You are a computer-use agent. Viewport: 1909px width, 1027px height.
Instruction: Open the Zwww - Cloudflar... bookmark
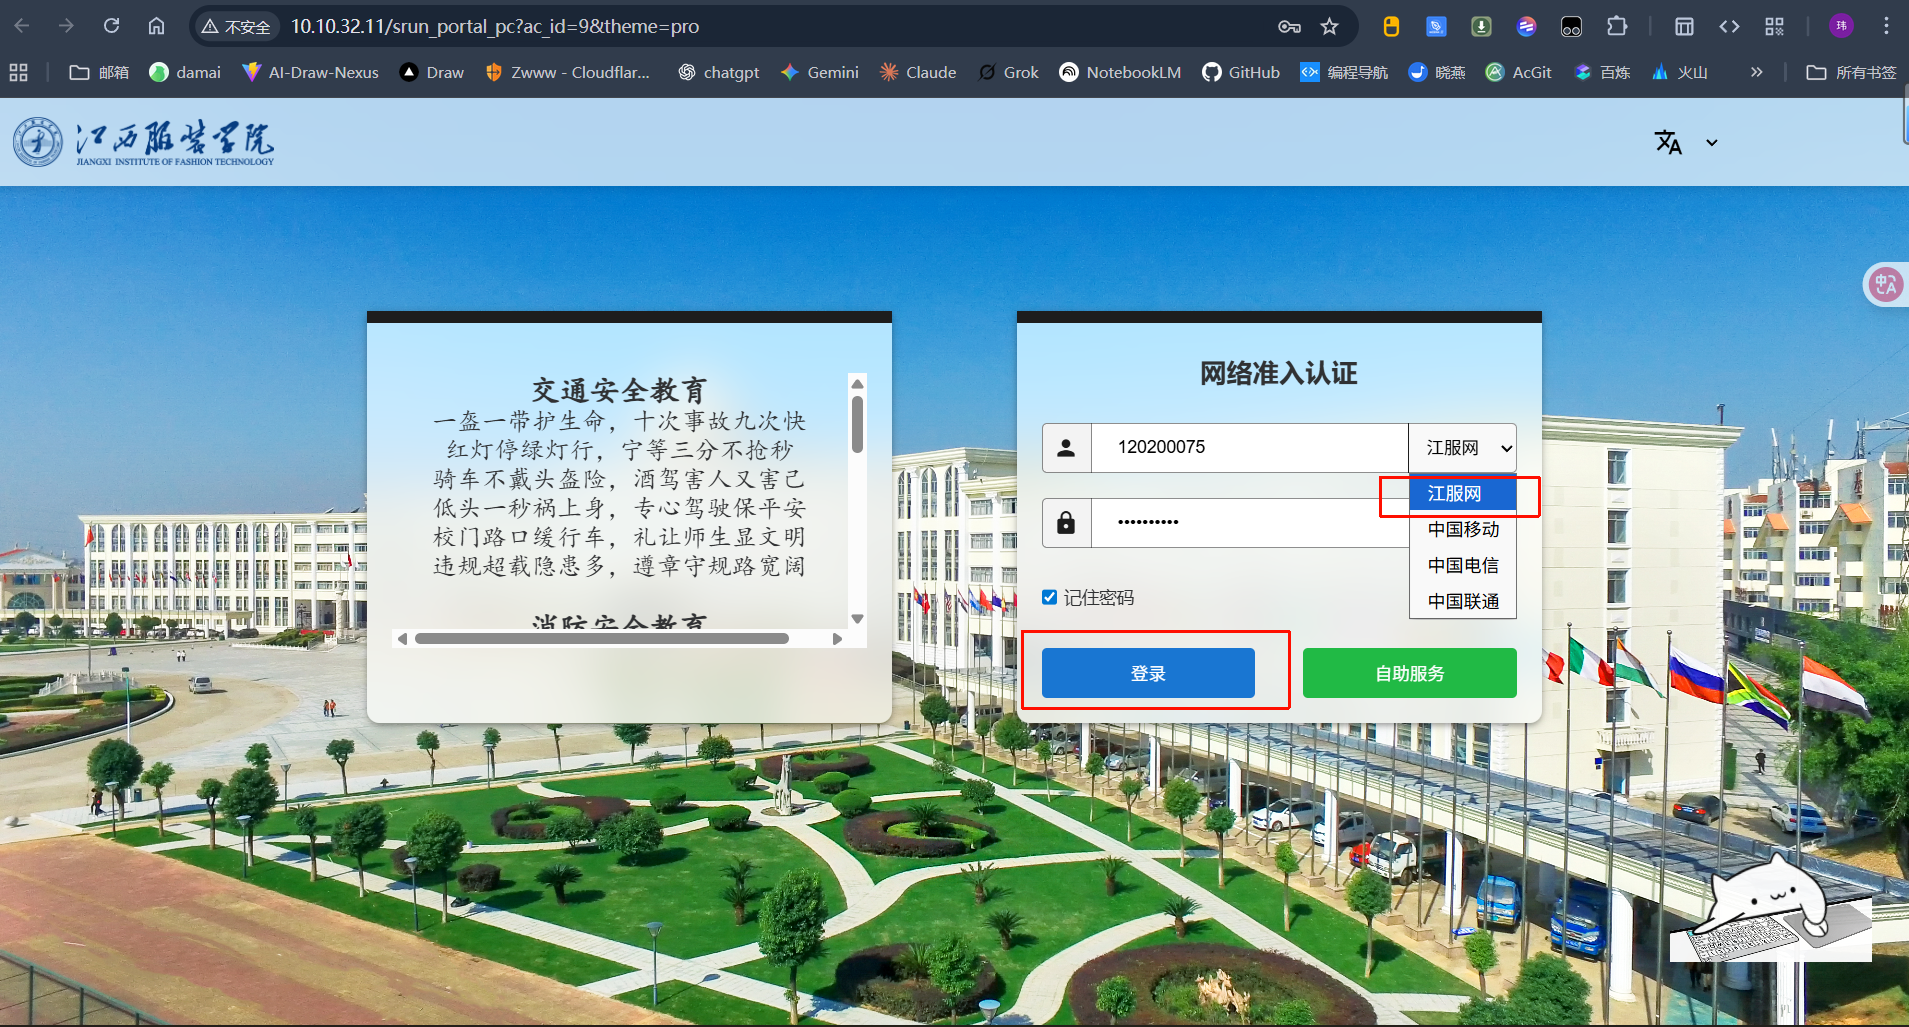[567, 72]
